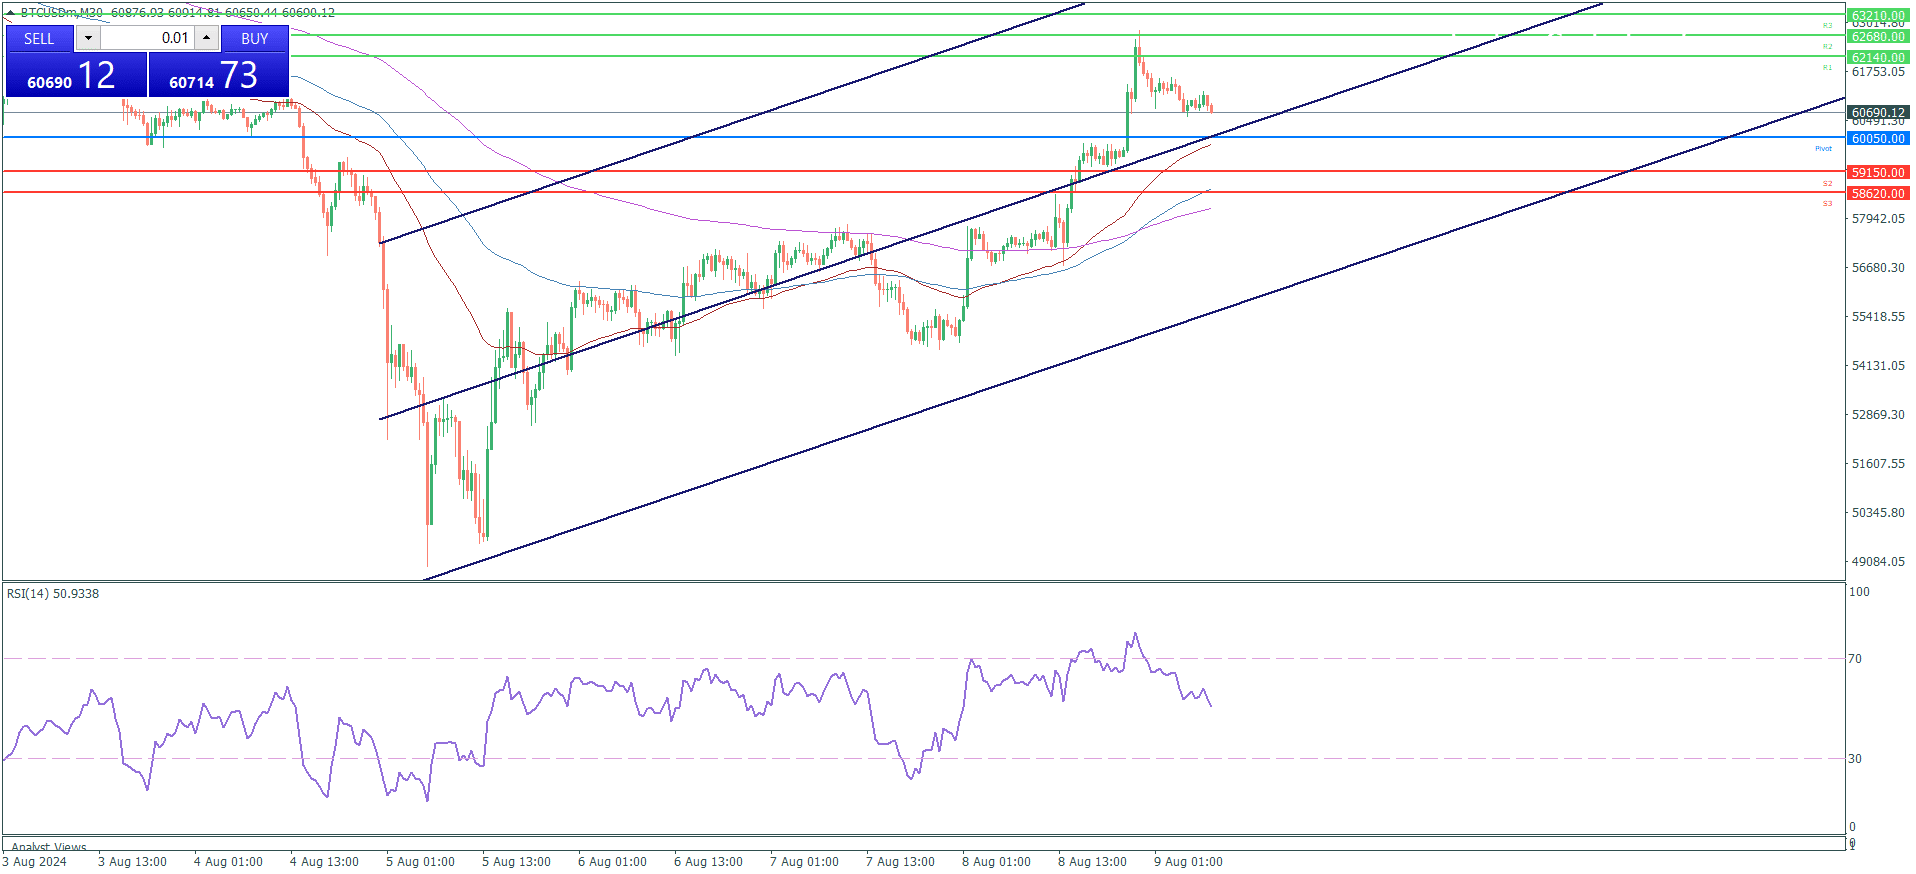This screenshot has width=1916, height=874.
Task: Click the 51607.55 price axis value
Action: [1878, 464]
